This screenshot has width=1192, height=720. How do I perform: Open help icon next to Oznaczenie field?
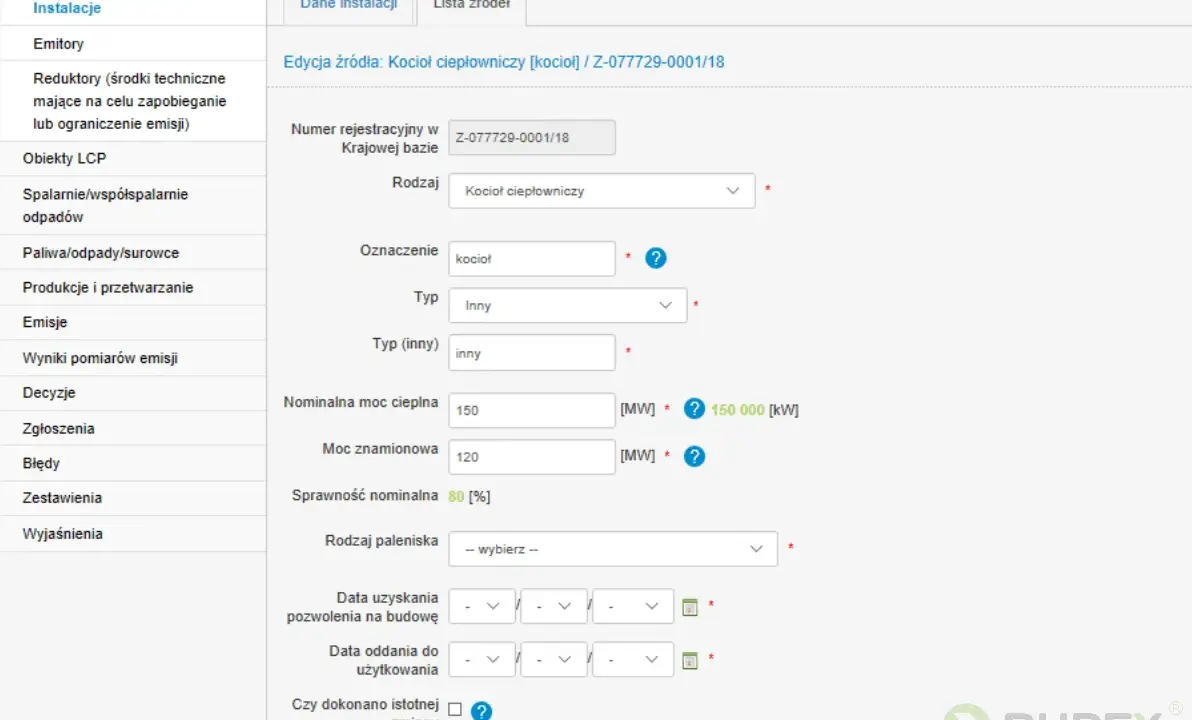655,259
